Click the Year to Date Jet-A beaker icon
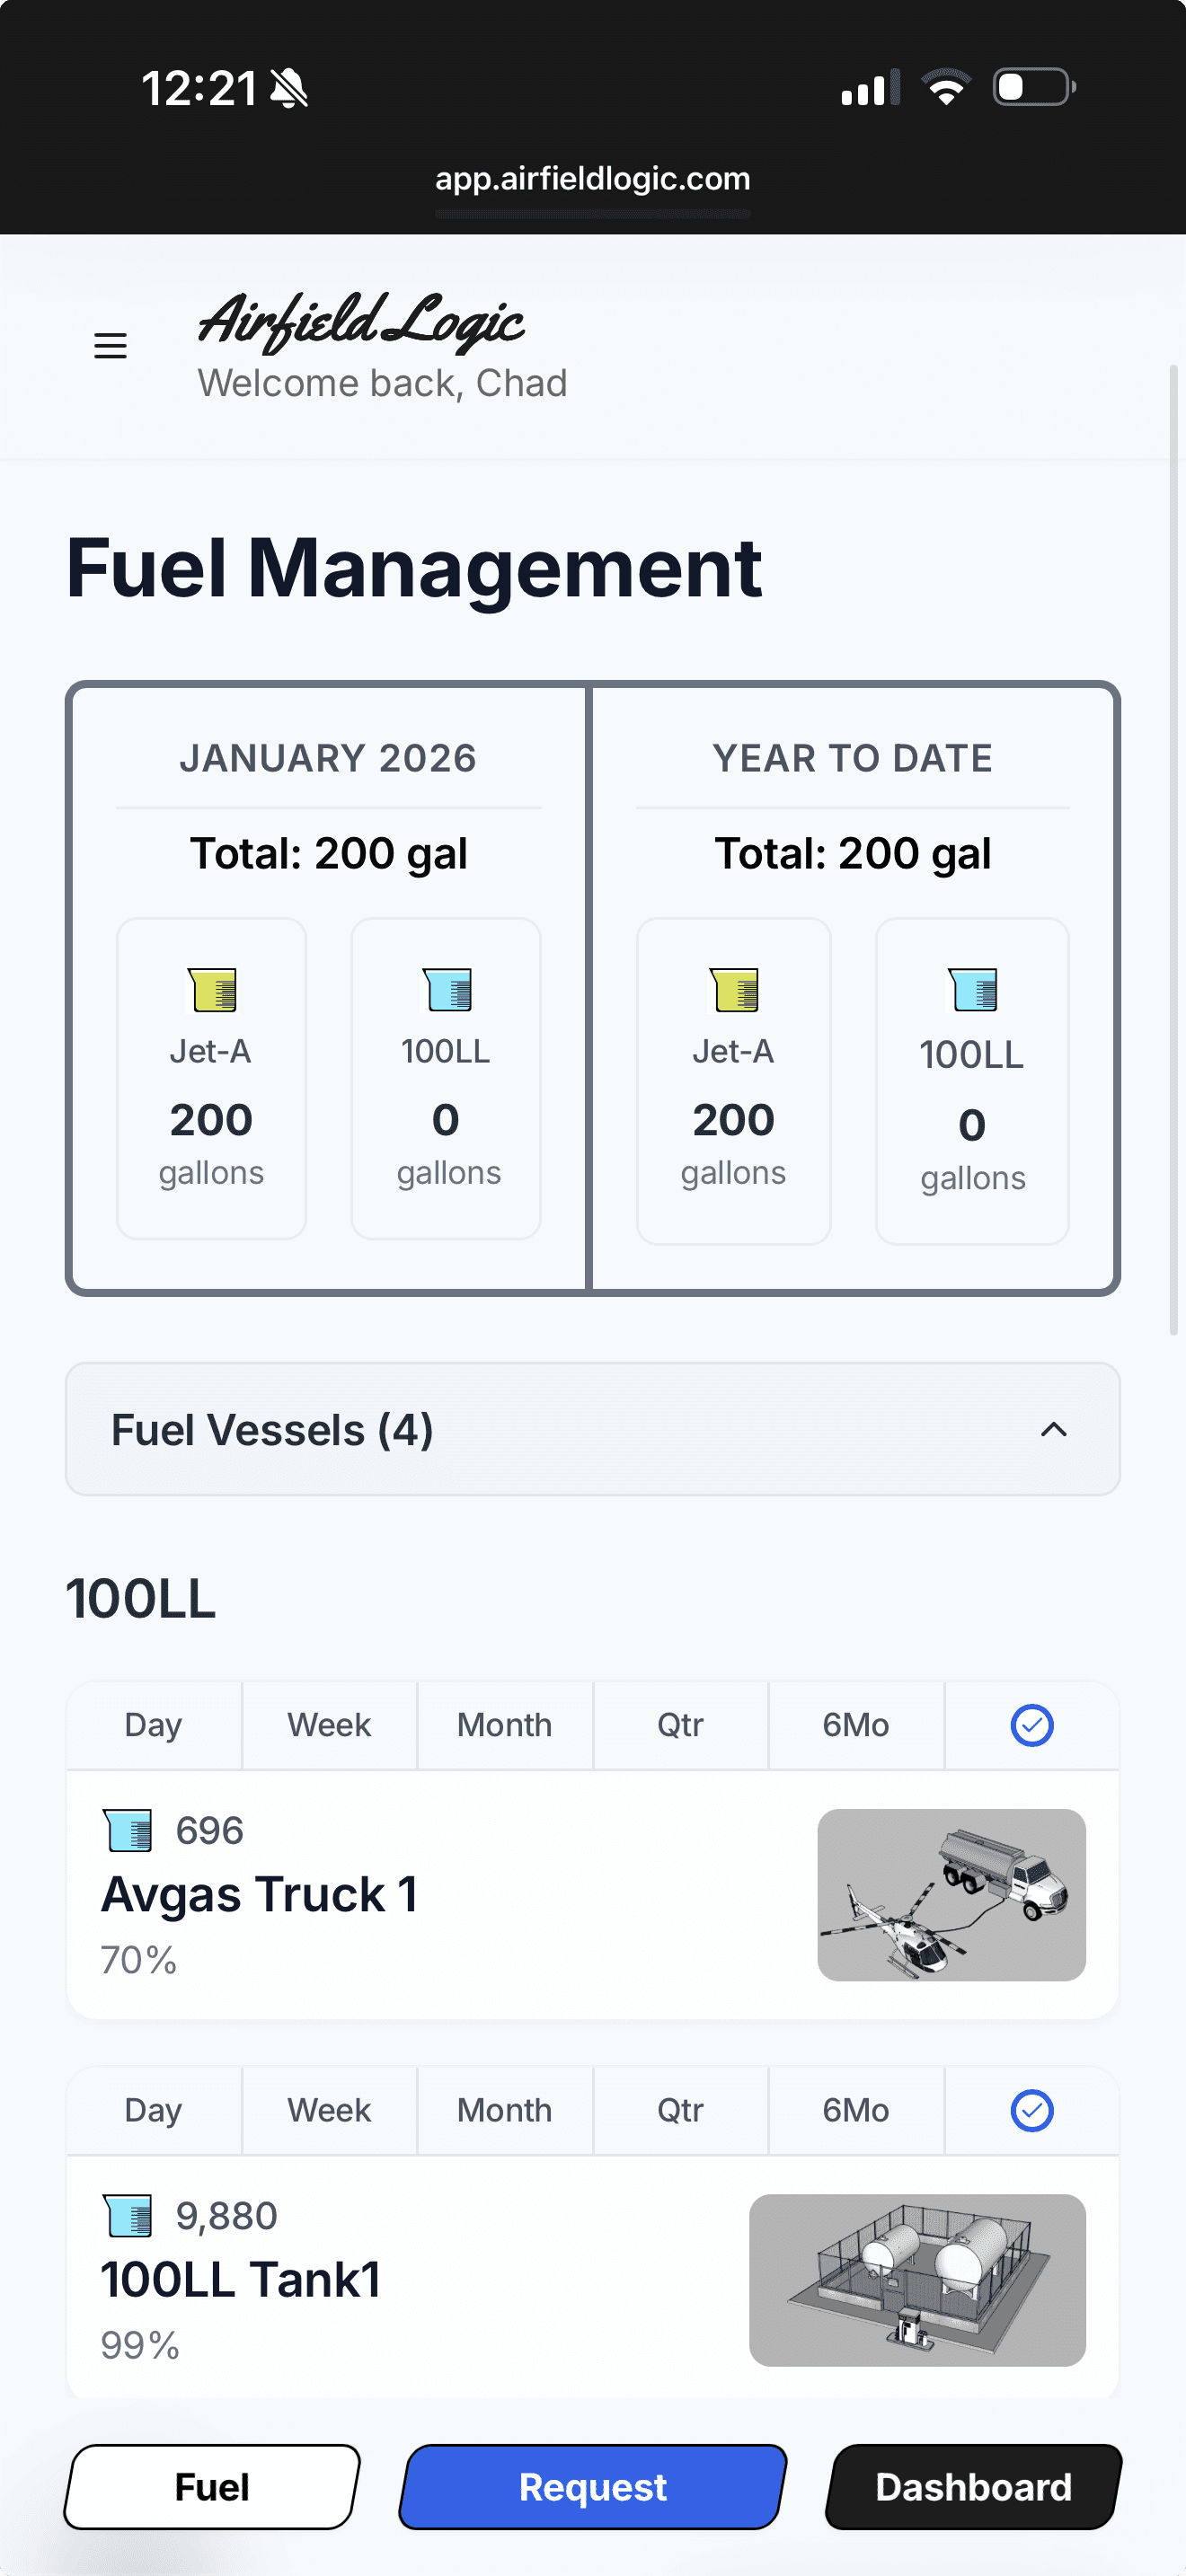The image size is (1186, 2576). [x=734, y=989]
